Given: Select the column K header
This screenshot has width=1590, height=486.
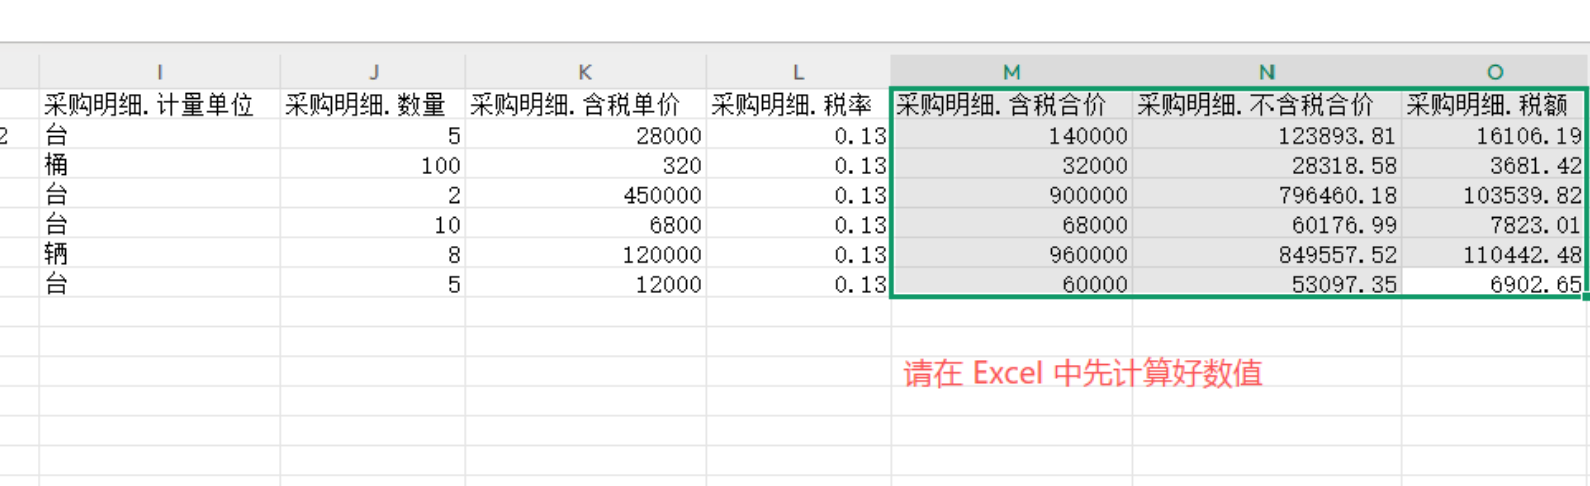Looking at the screenshot, I should tap(585, 72).
